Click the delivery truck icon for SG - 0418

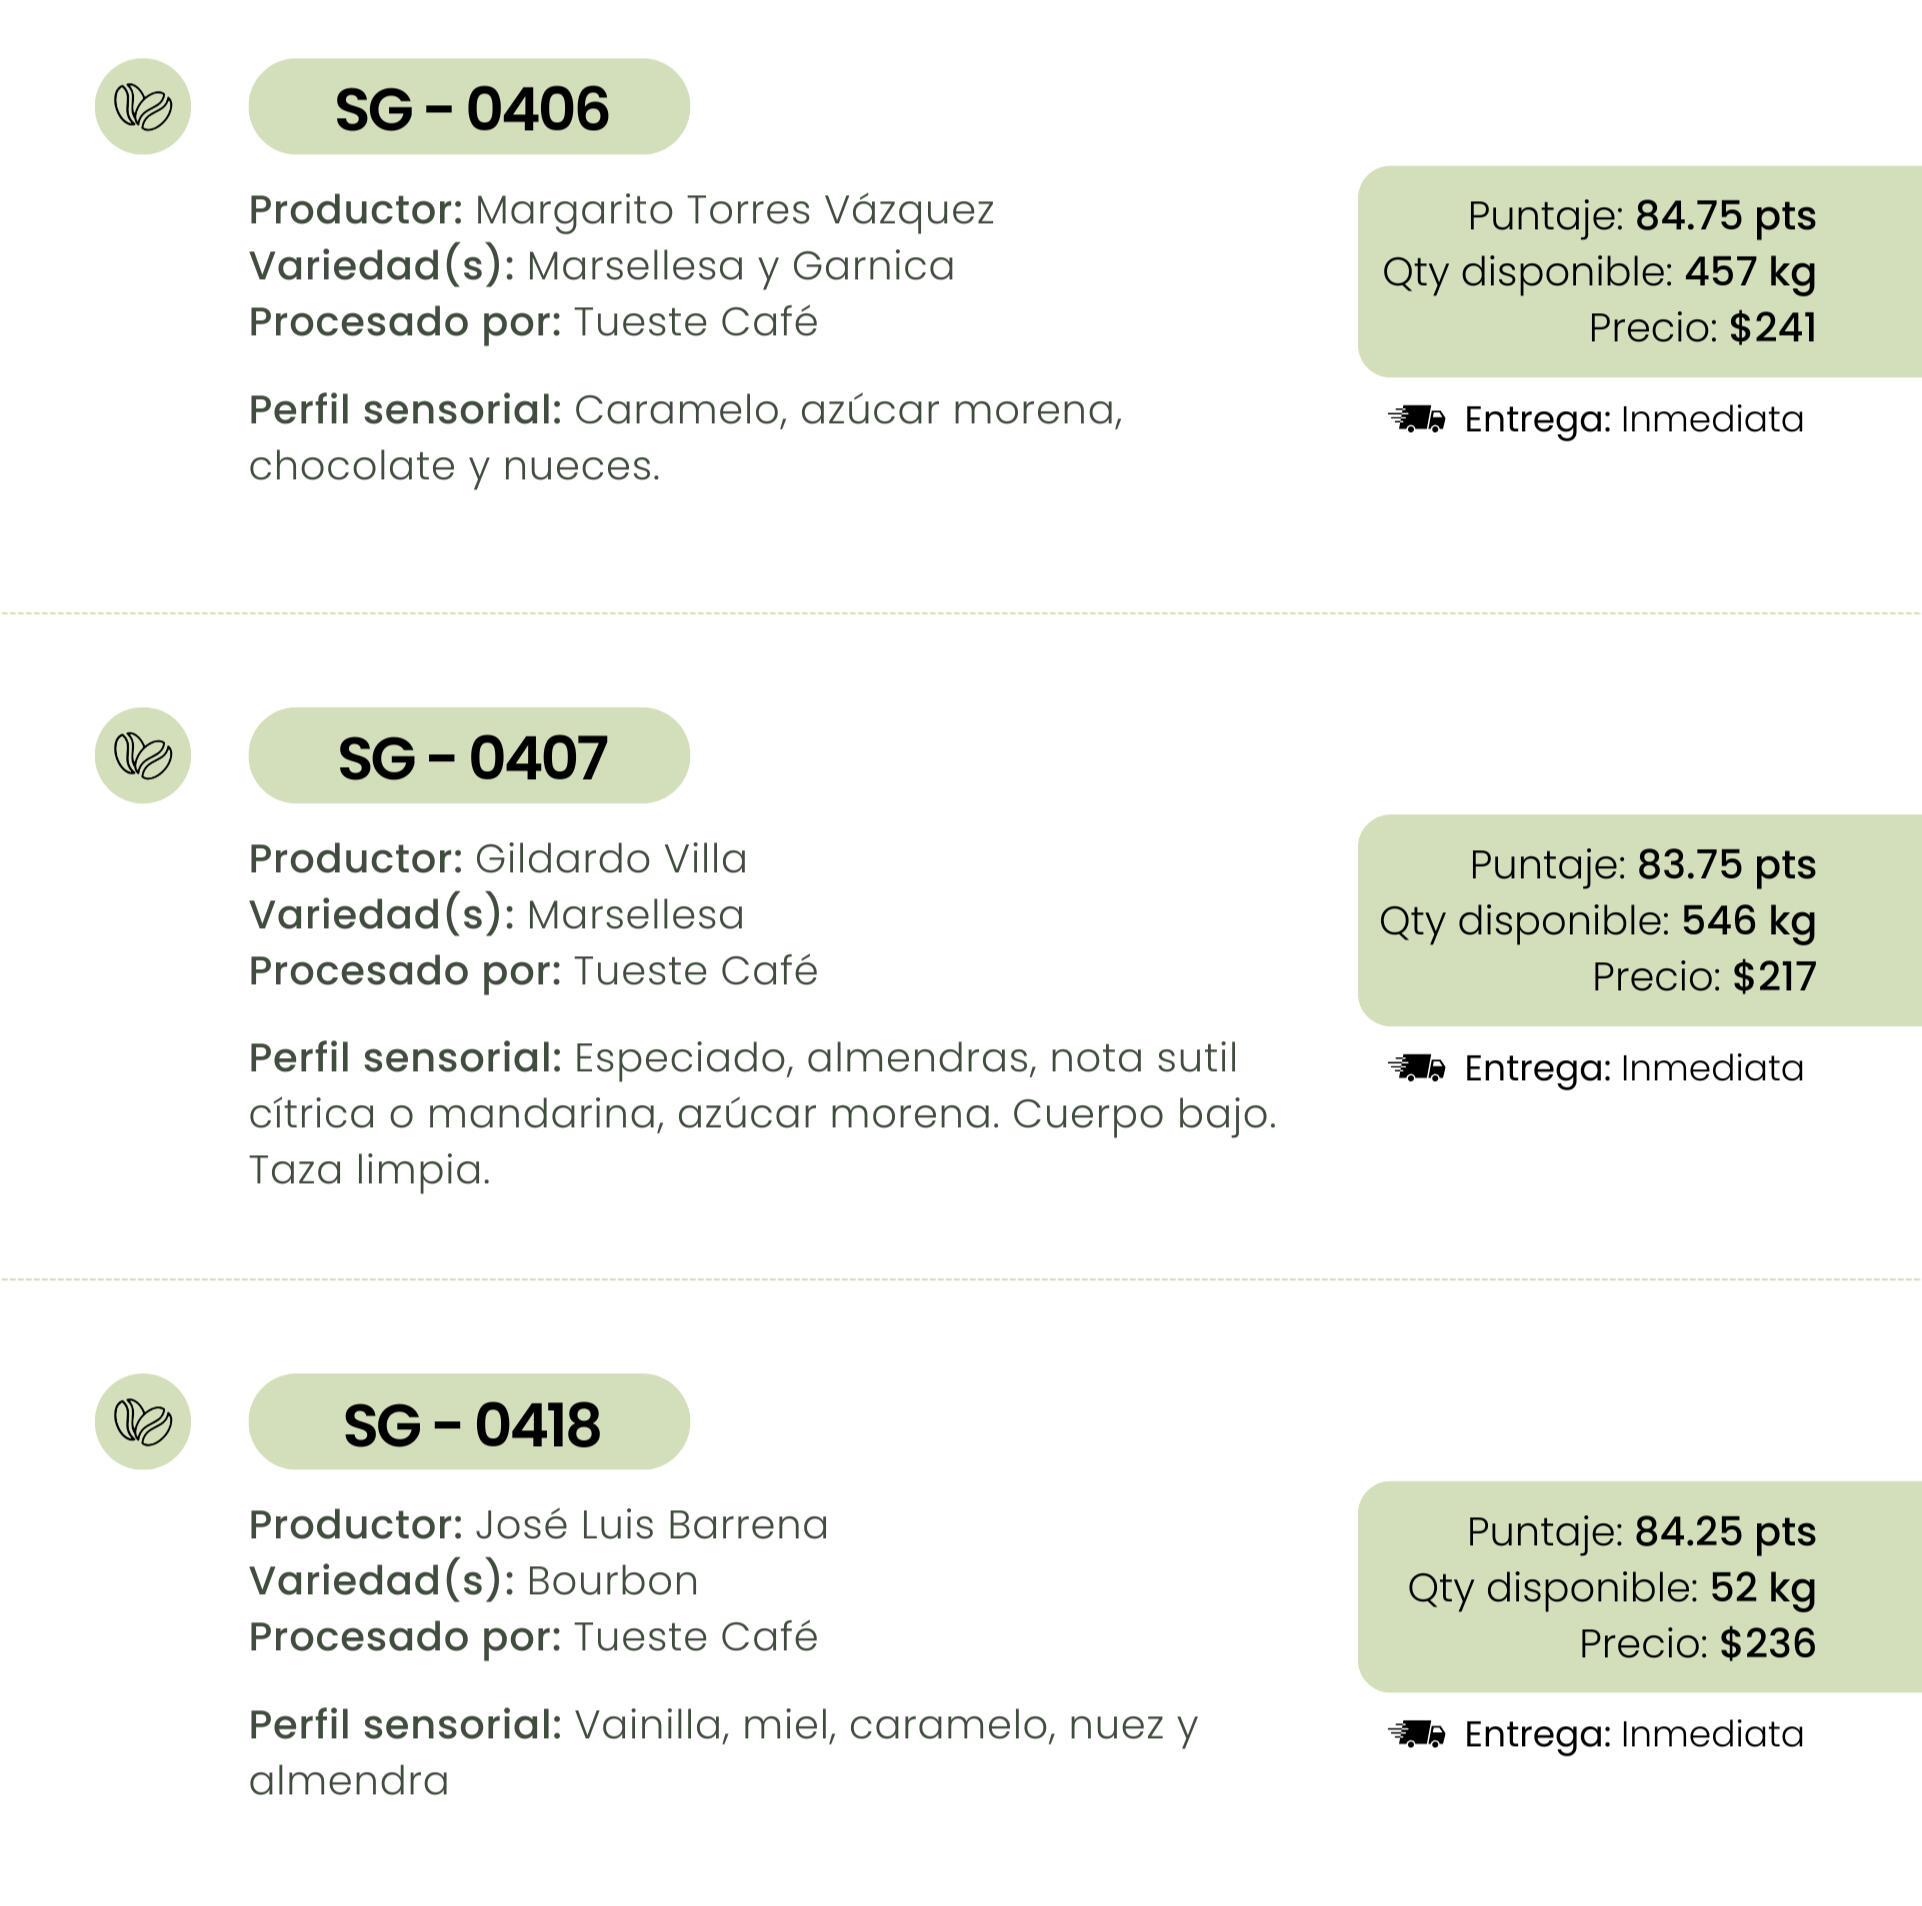click(x=1417, y=1734)
